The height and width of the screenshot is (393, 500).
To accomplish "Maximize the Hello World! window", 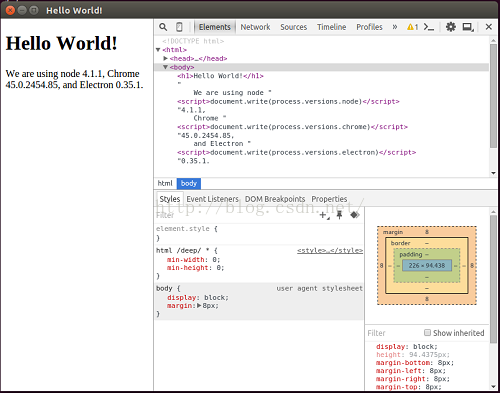I will 34,10.
